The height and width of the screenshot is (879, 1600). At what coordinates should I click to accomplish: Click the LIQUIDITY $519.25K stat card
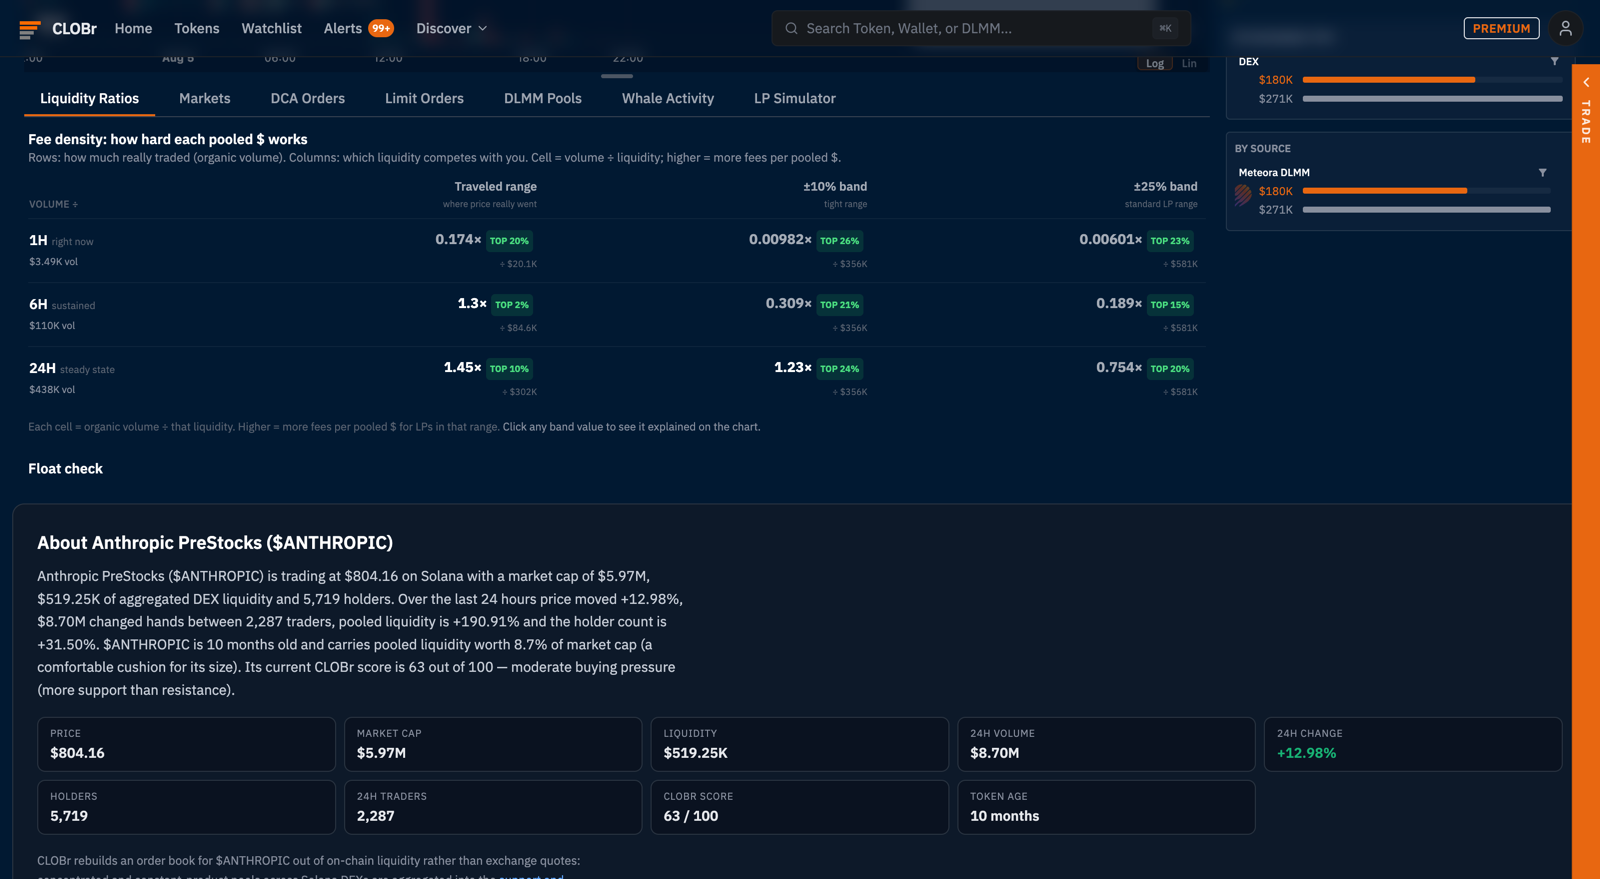pos(800,744)
